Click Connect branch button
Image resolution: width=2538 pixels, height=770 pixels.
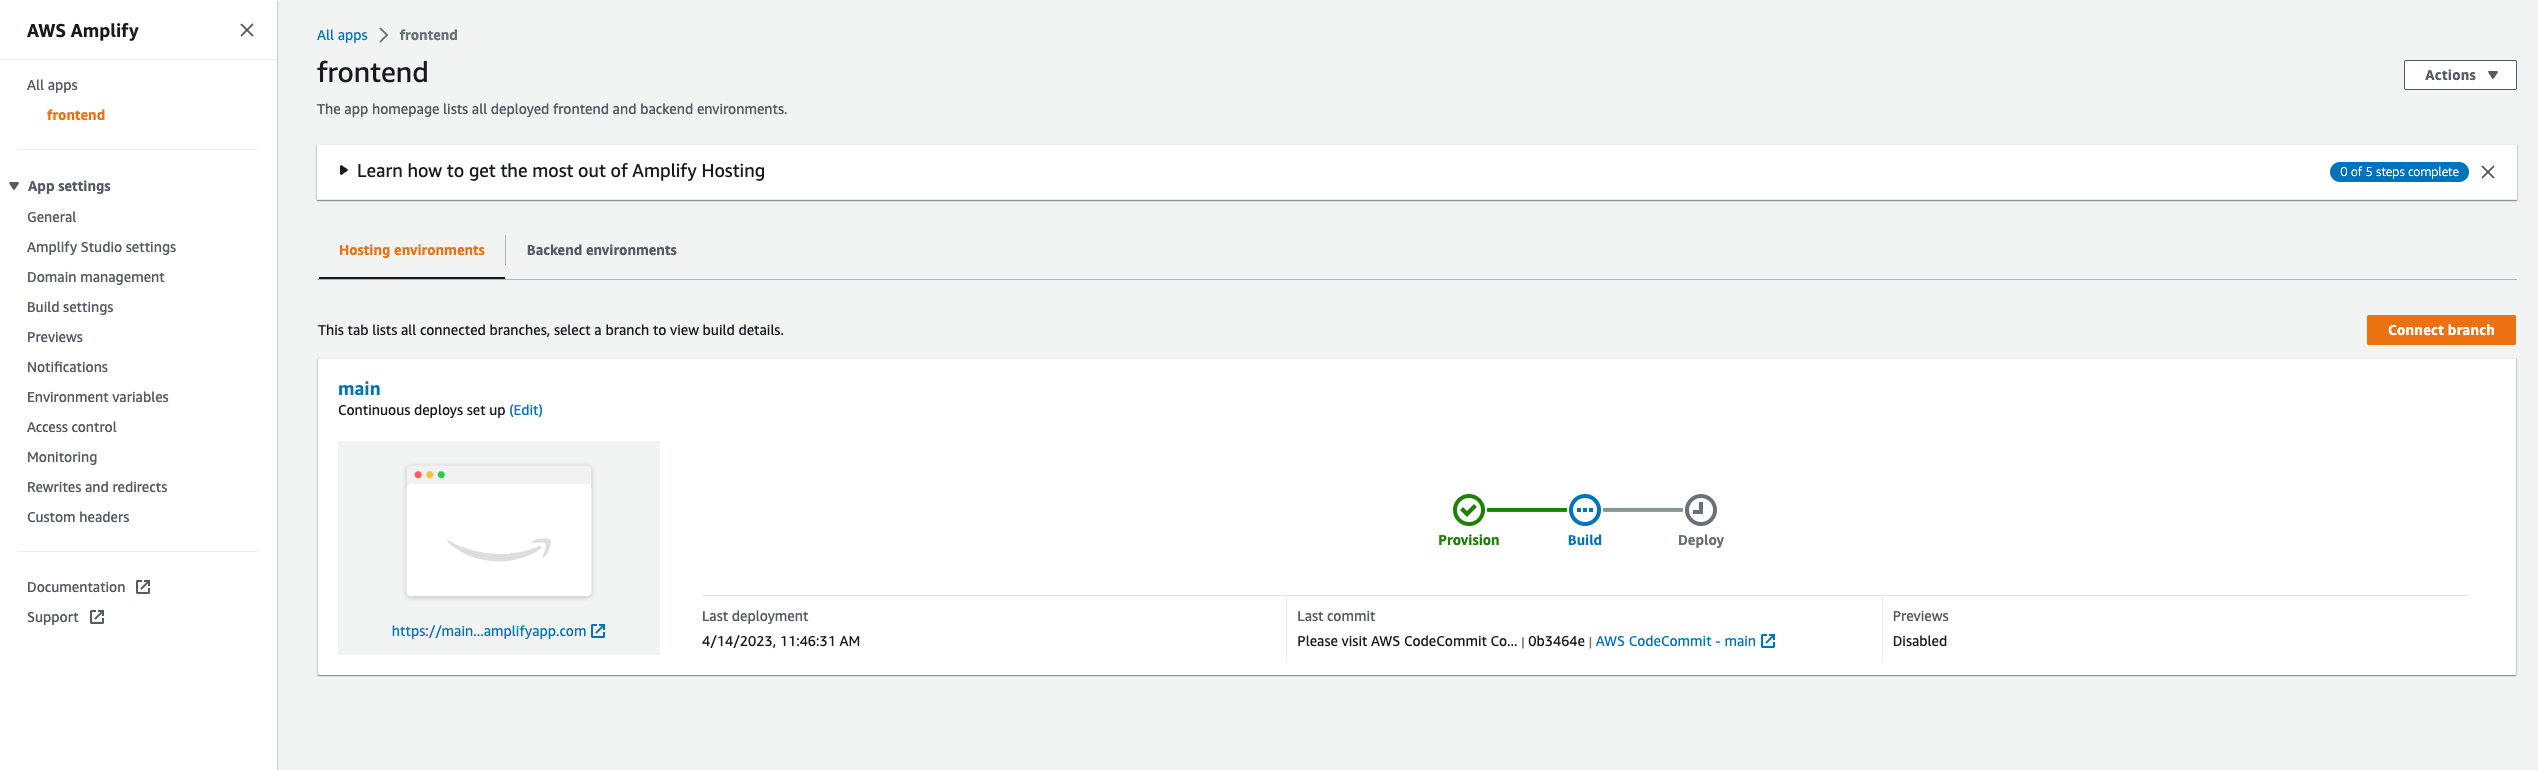click(x=2441, y=330)
